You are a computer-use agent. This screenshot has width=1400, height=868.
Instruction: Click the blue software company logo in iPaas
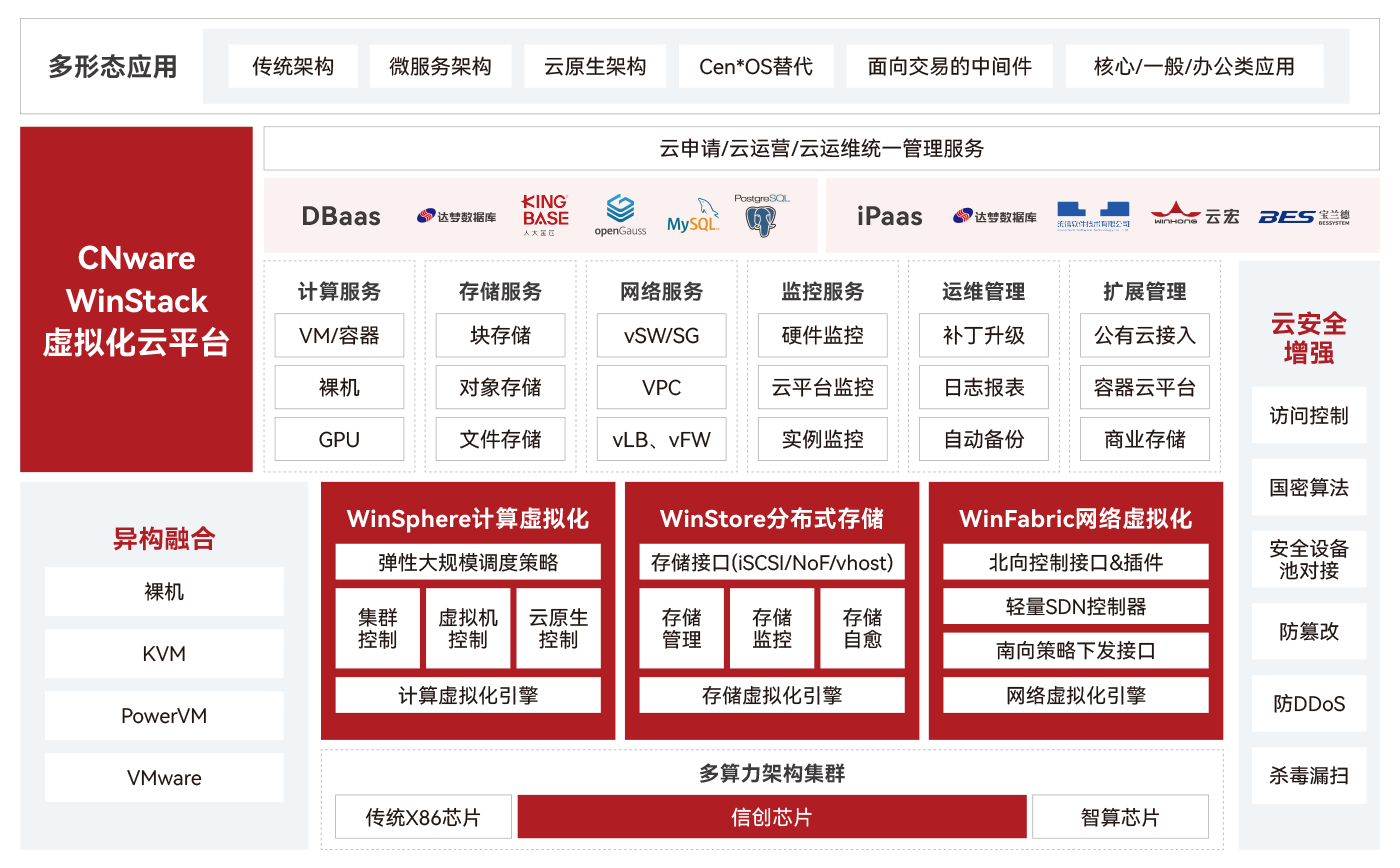pyautogui.click(x=1094, y=215)
